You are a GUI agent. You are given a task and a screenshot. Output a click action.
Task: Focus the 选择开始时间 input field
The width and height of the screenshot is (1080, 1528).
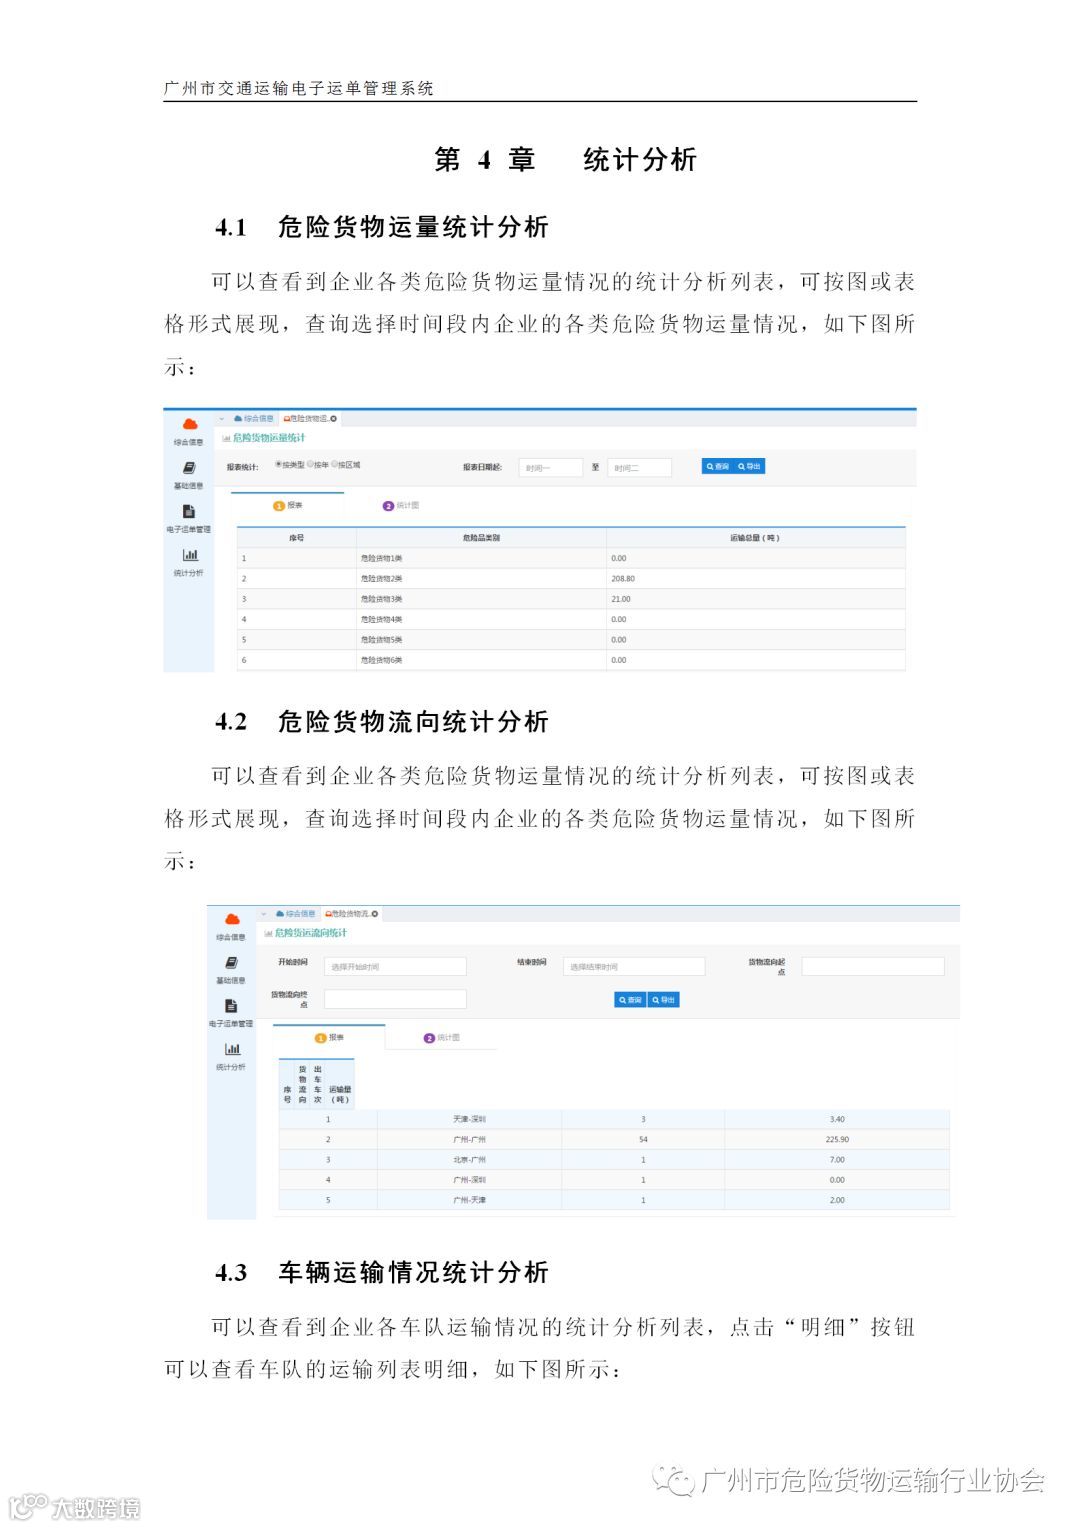coord(395,967)
